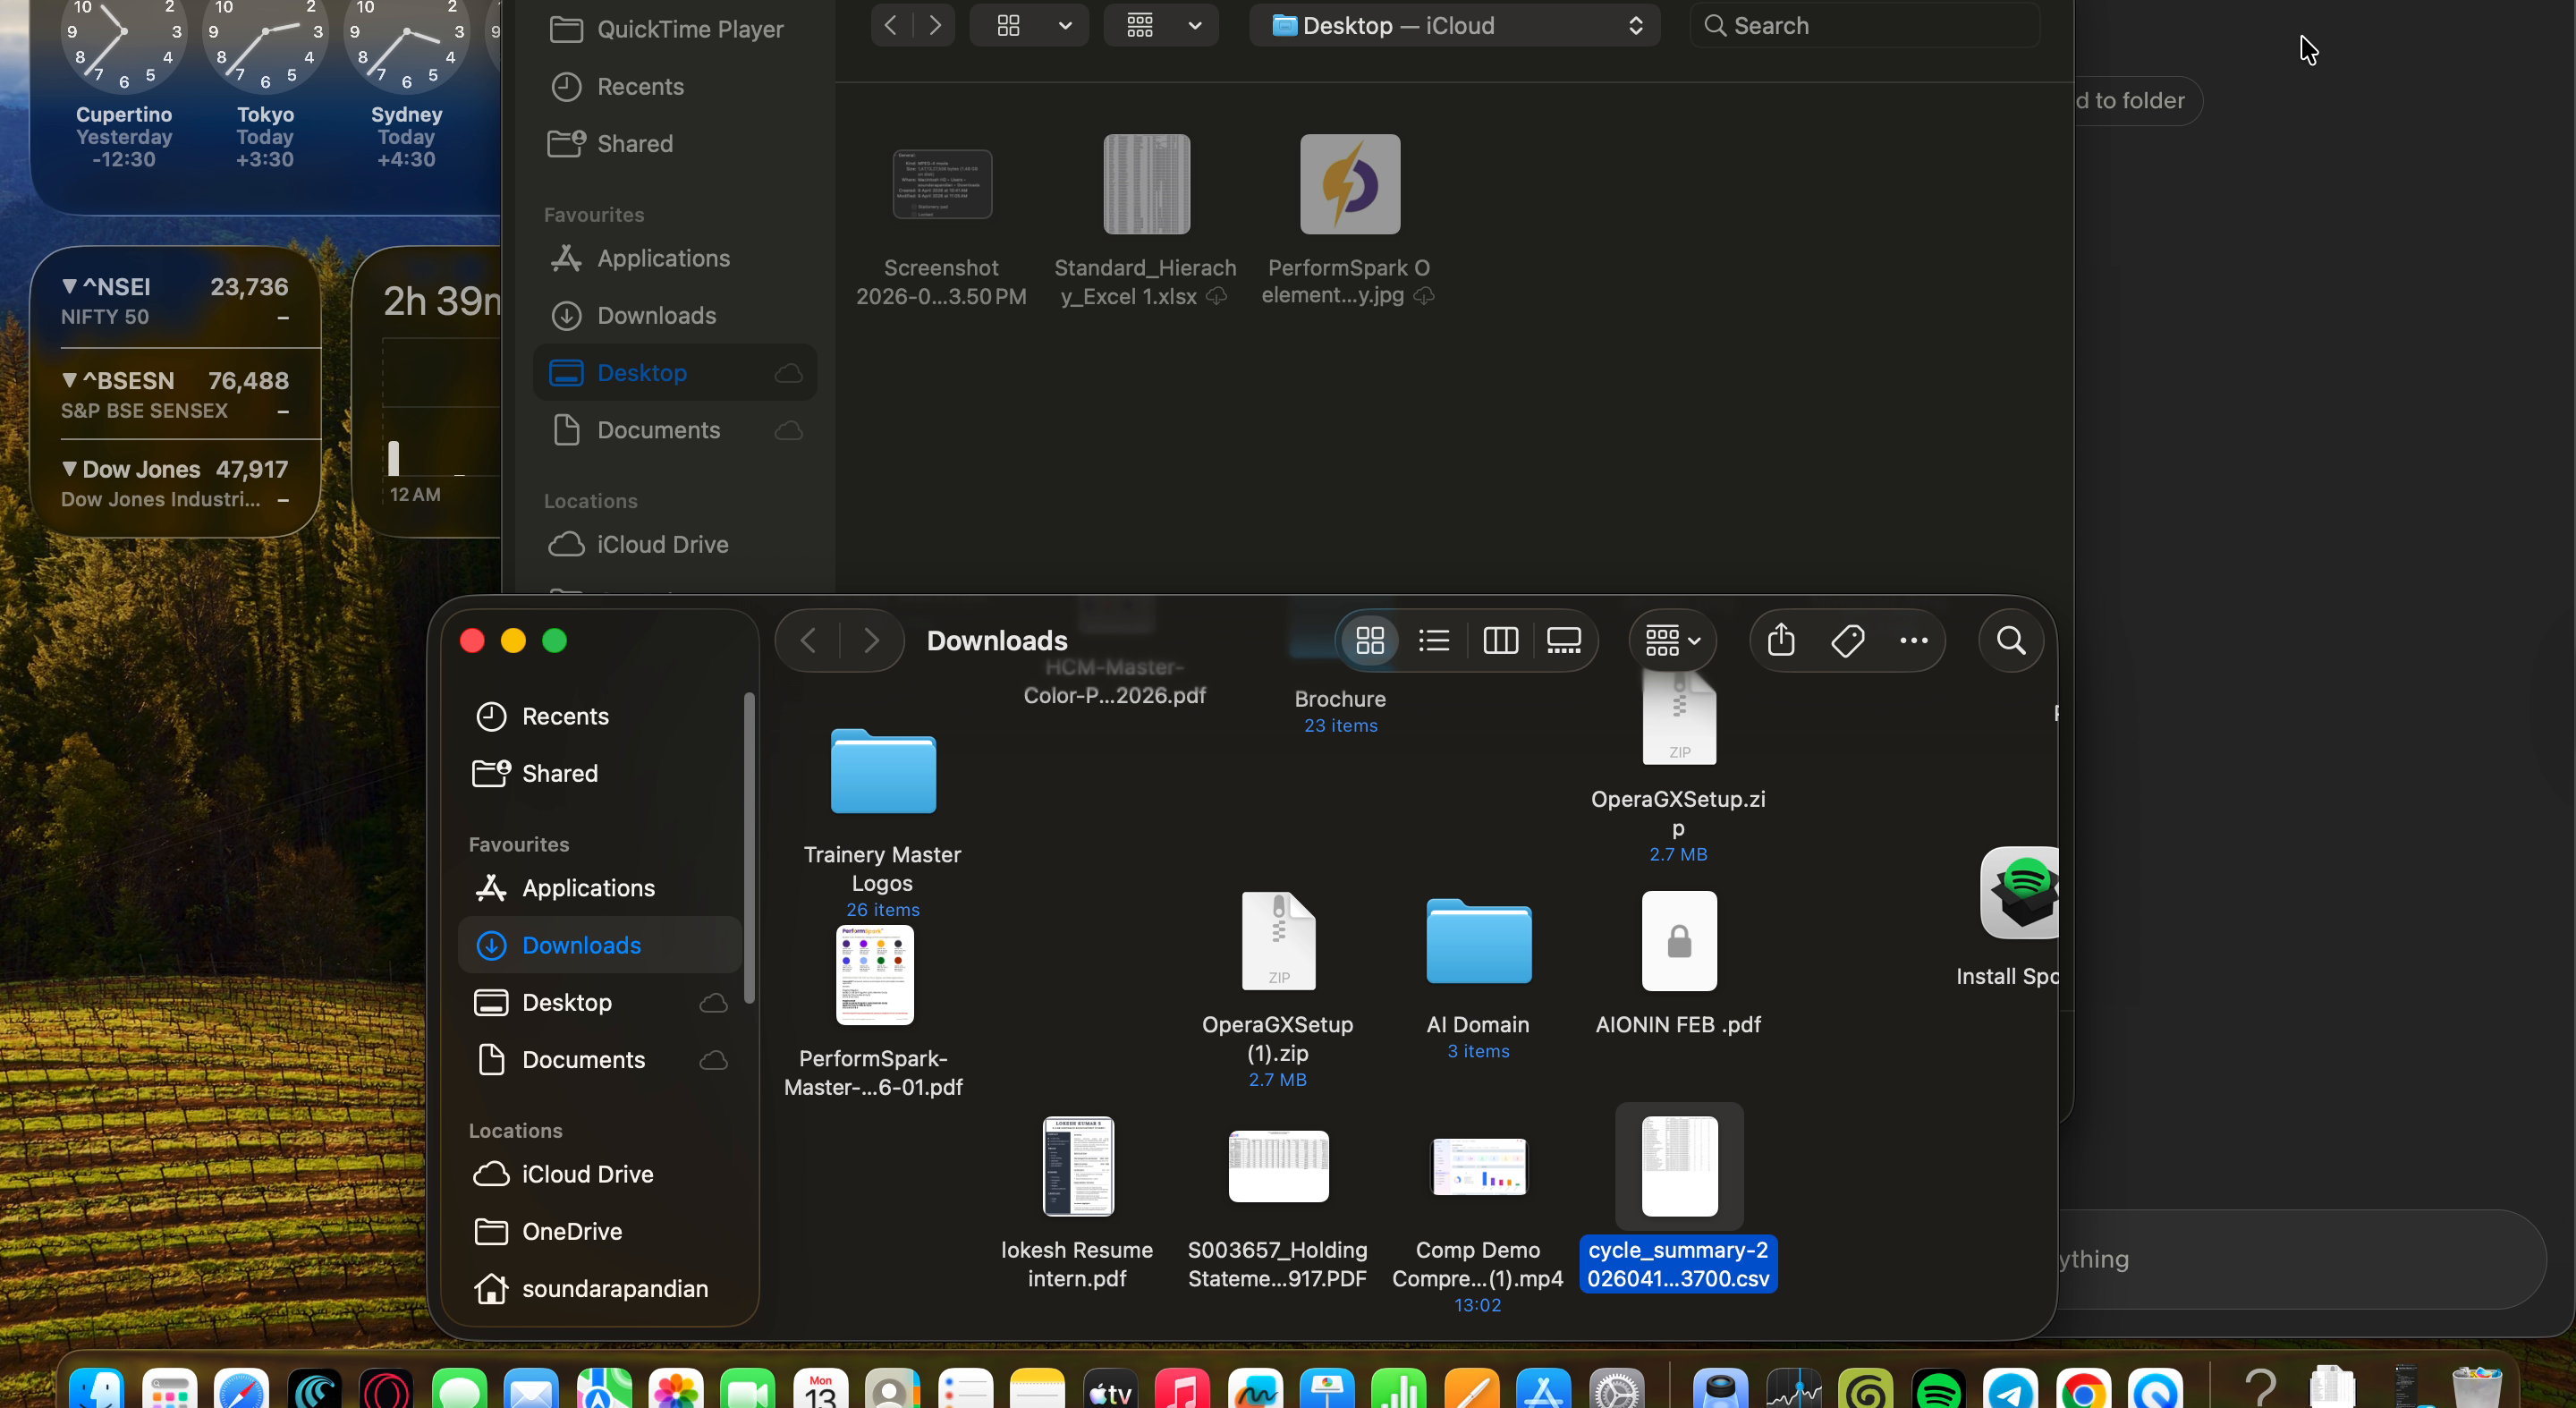Select OneDrive location in sidebar
This screenshot has width=2576, height=1408.
coord(572,1230)
